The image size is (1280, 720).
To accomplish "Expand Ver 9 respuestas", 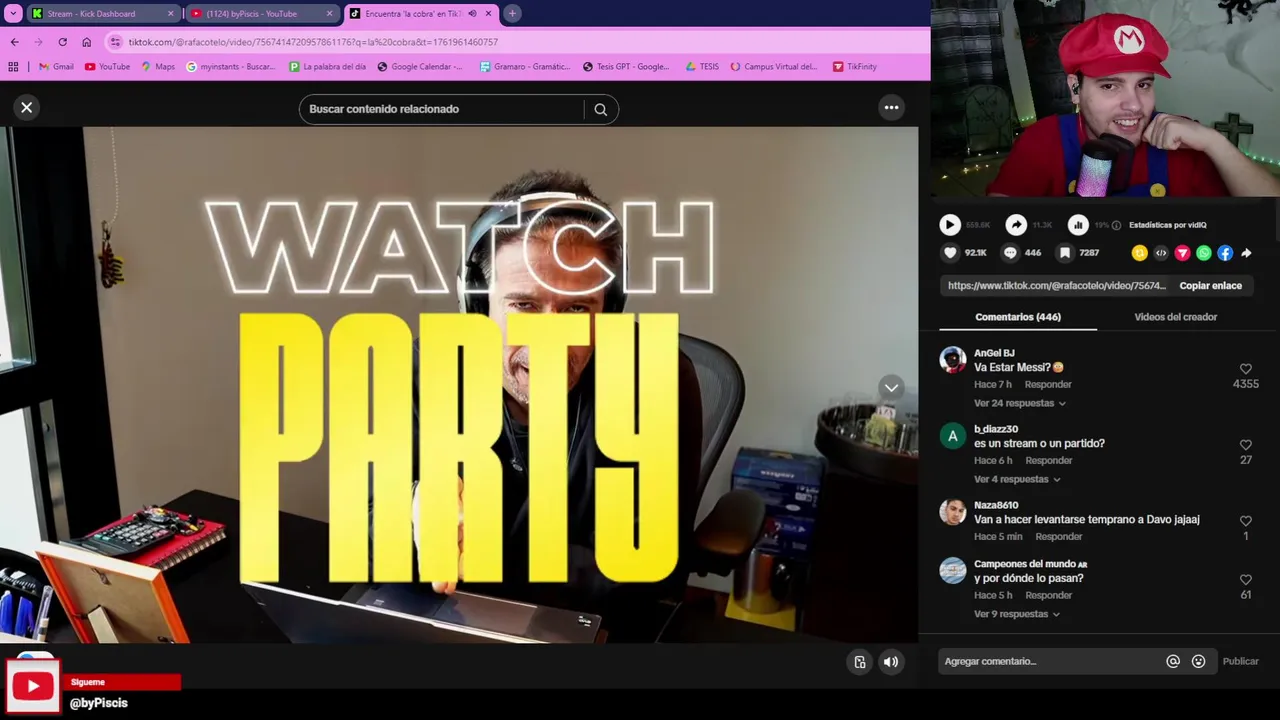I will [1017, 614].
